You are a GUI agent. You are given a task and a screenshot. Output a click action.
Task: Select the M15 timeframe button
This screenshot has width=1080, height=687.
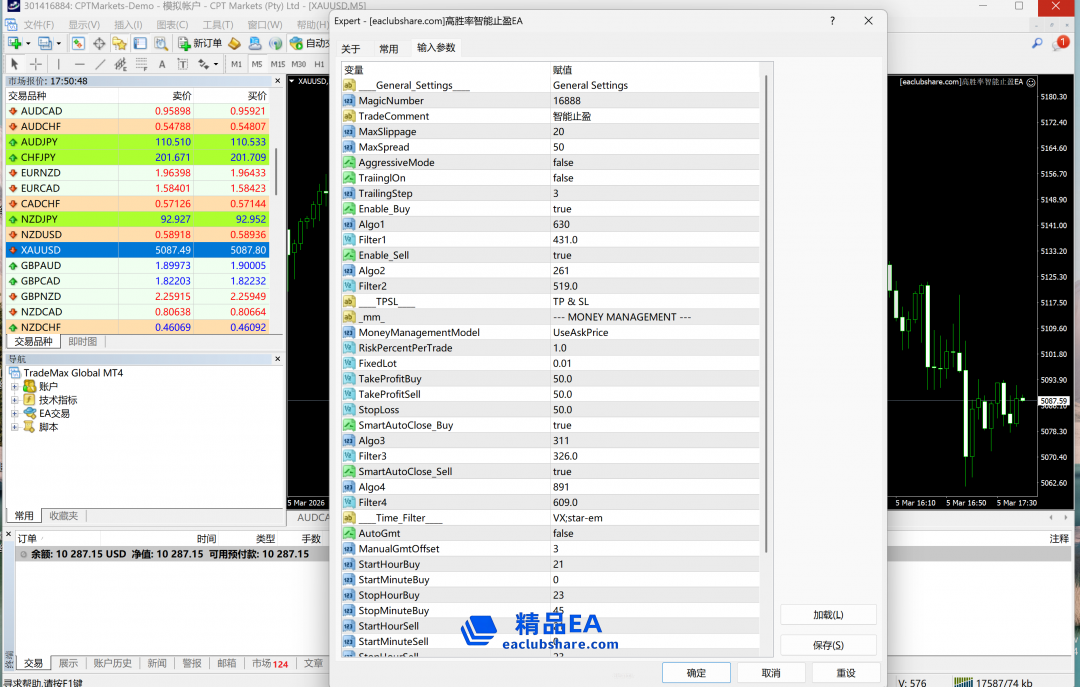click(278, 64)
